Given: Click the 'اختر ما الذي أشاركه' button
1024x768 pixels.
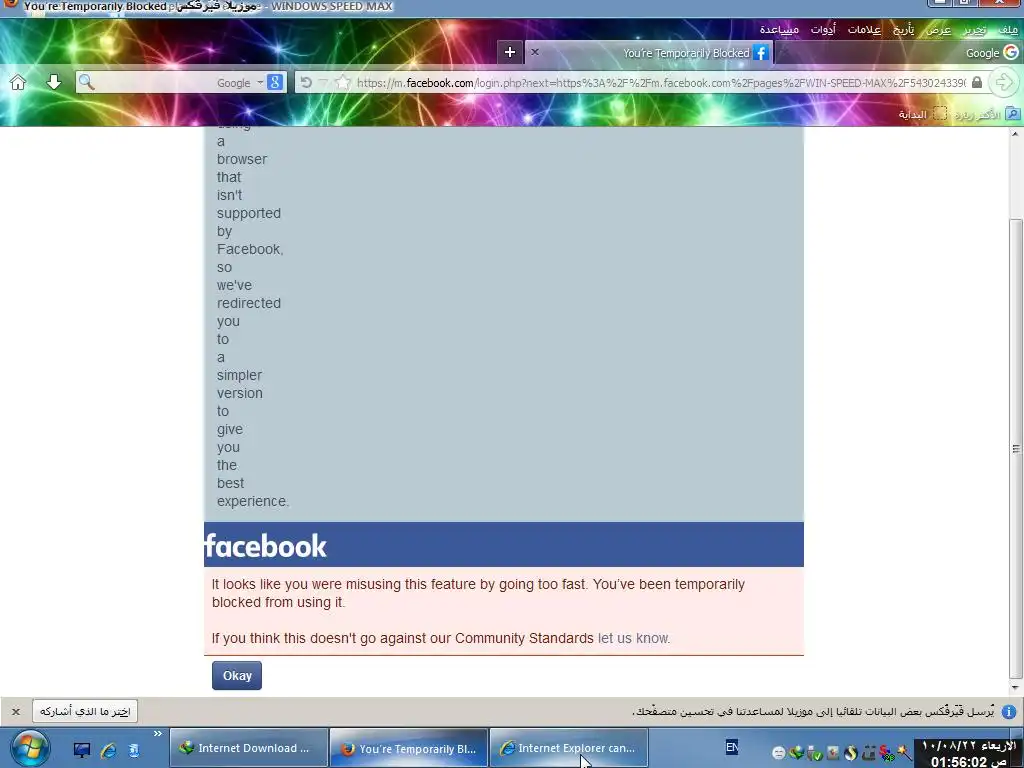Looking at the screenshot, I should point(85,711).
